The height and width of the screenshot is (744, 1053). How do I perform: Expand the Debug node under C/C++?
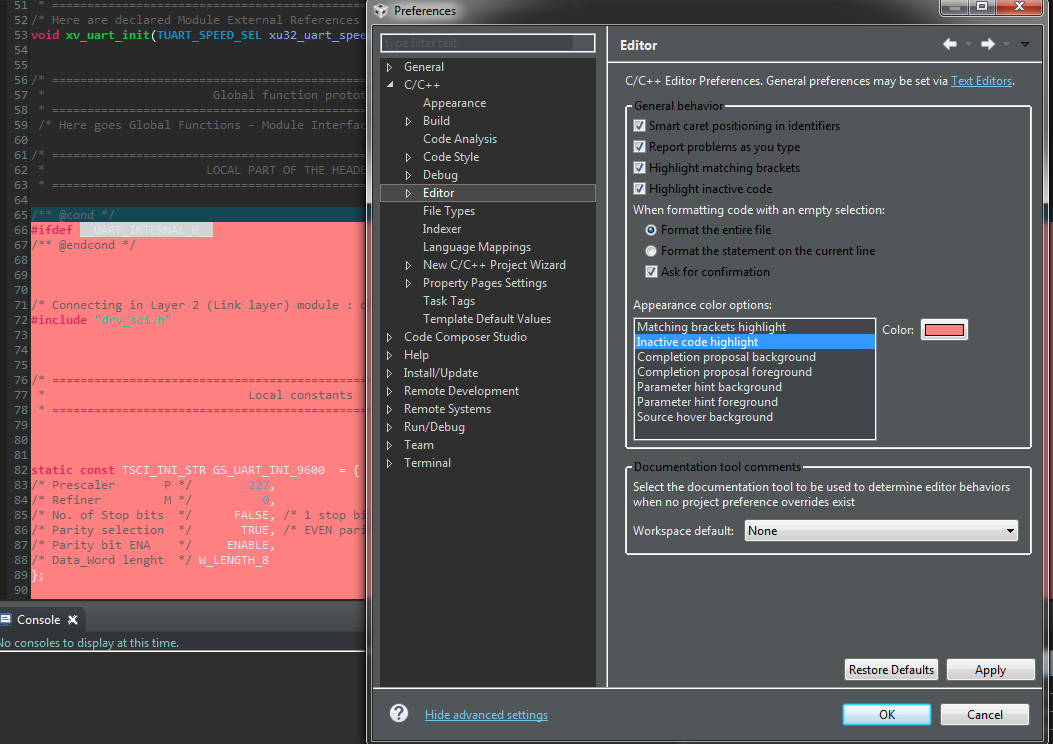pos(408,175)
